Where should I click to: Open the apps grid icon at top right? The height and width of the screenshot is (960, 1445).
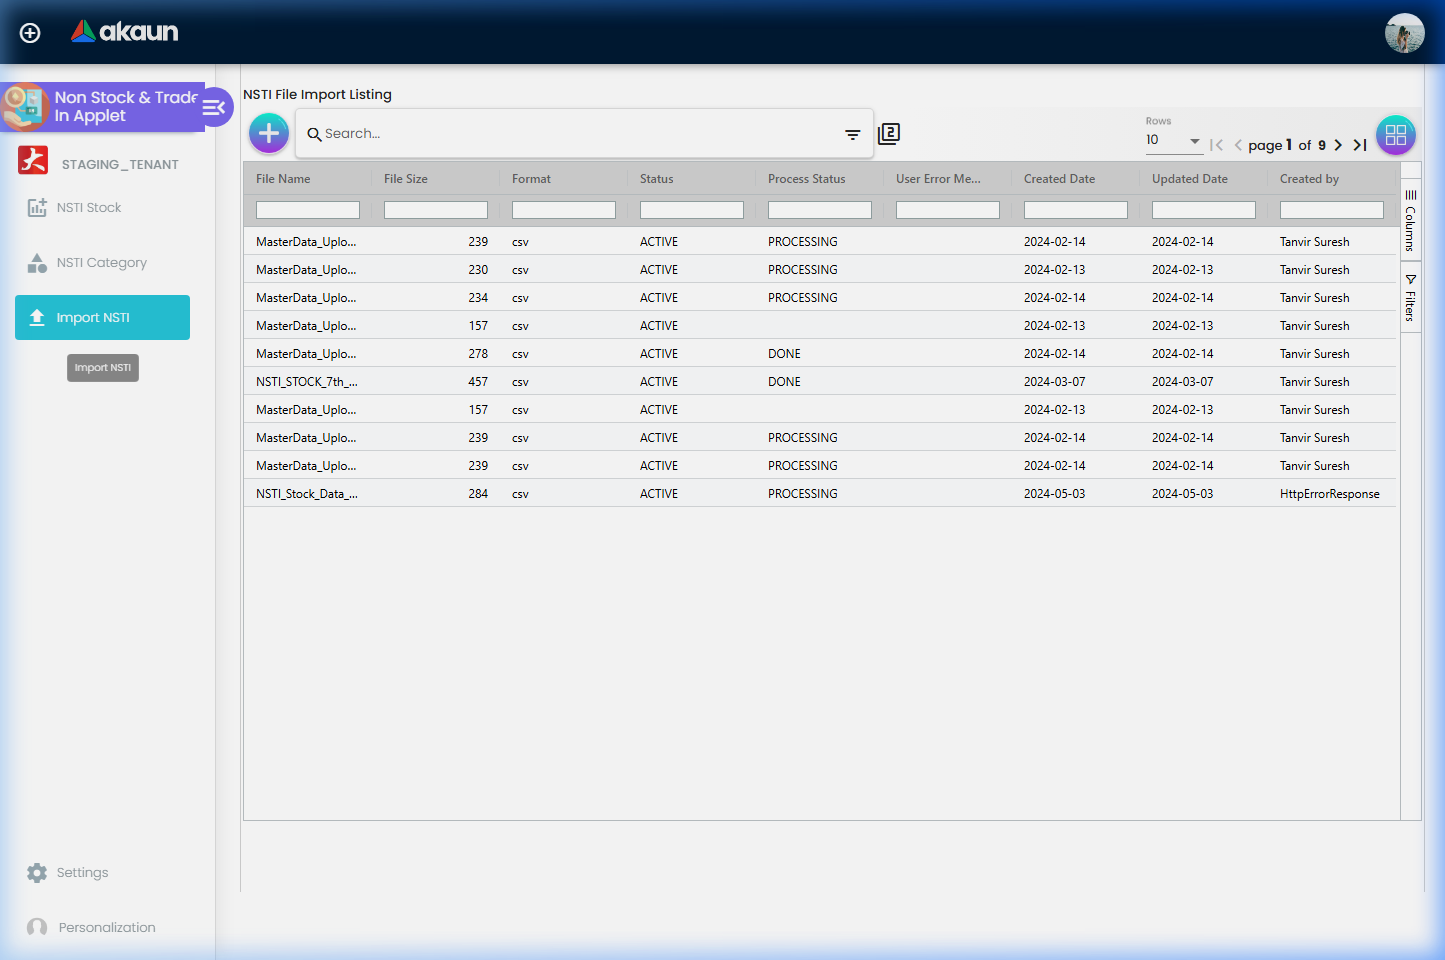click(1396, 135)
